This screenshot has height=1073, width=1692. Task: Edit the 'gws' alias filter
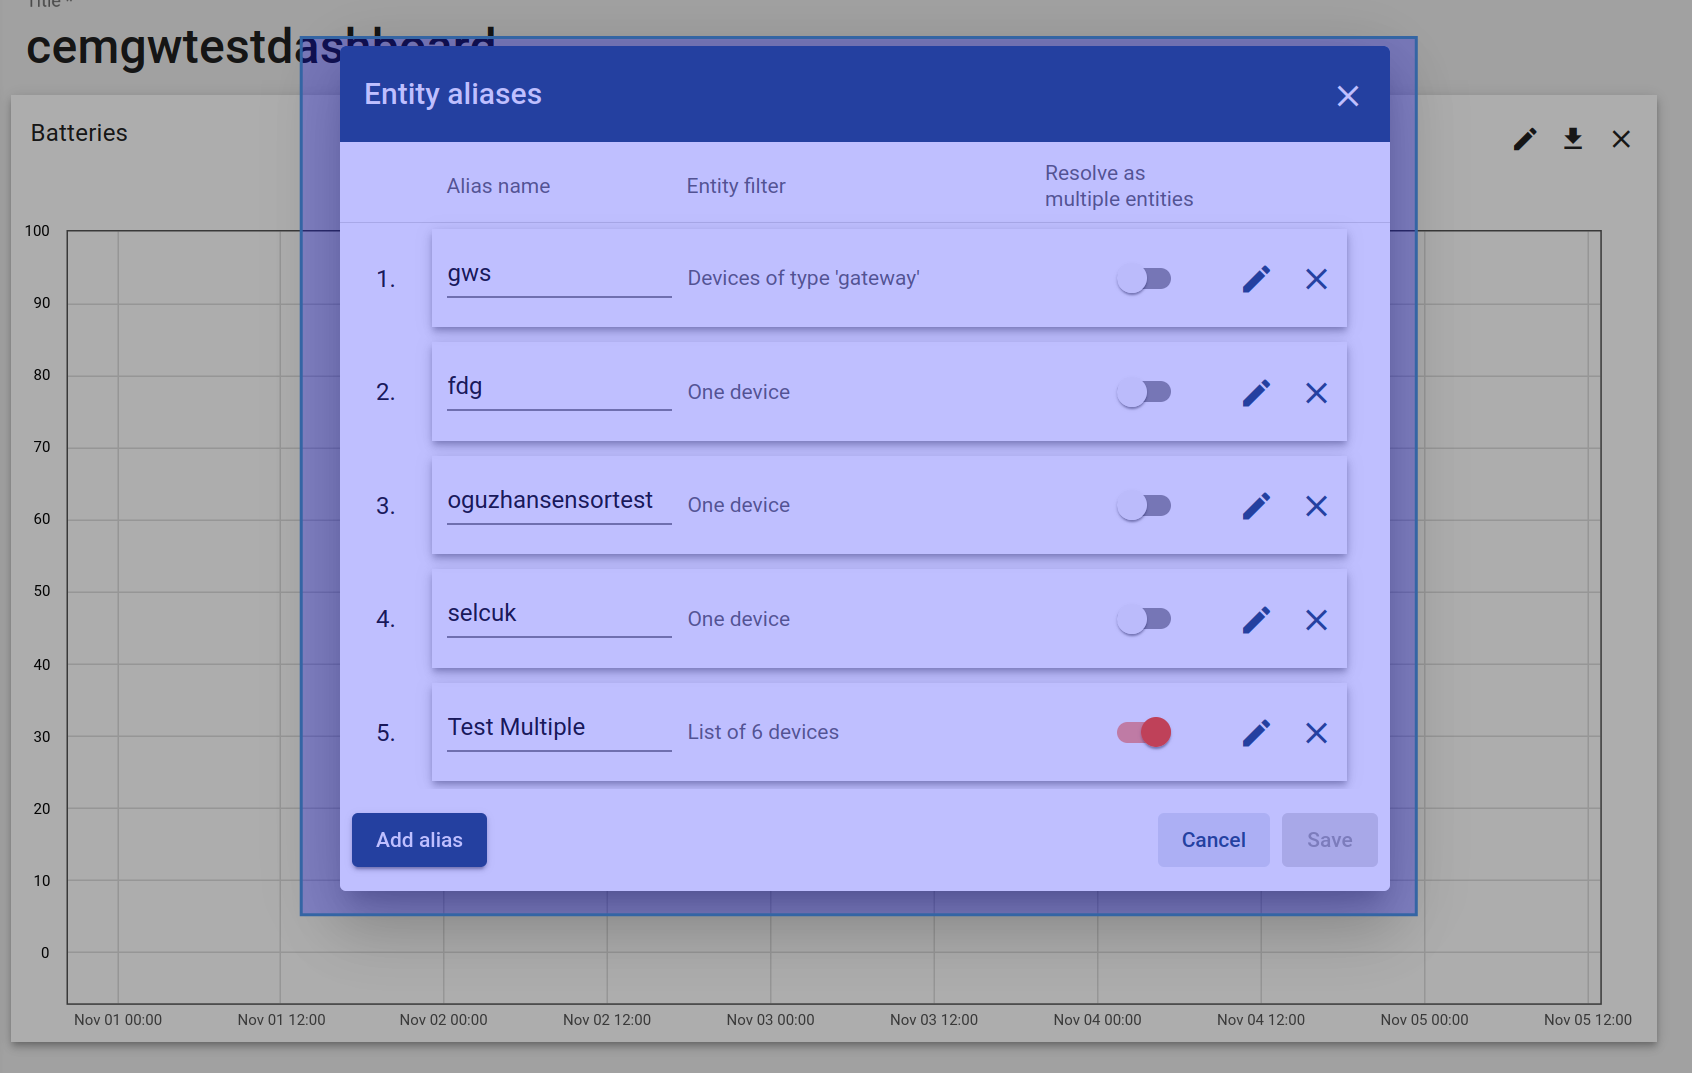coord(1256,279)
